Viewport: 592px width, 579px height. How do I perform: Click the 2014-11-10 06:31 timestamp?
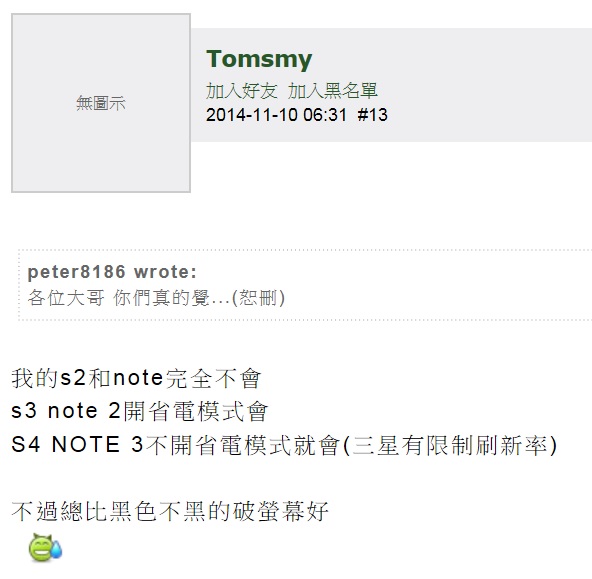click(276, 115)
